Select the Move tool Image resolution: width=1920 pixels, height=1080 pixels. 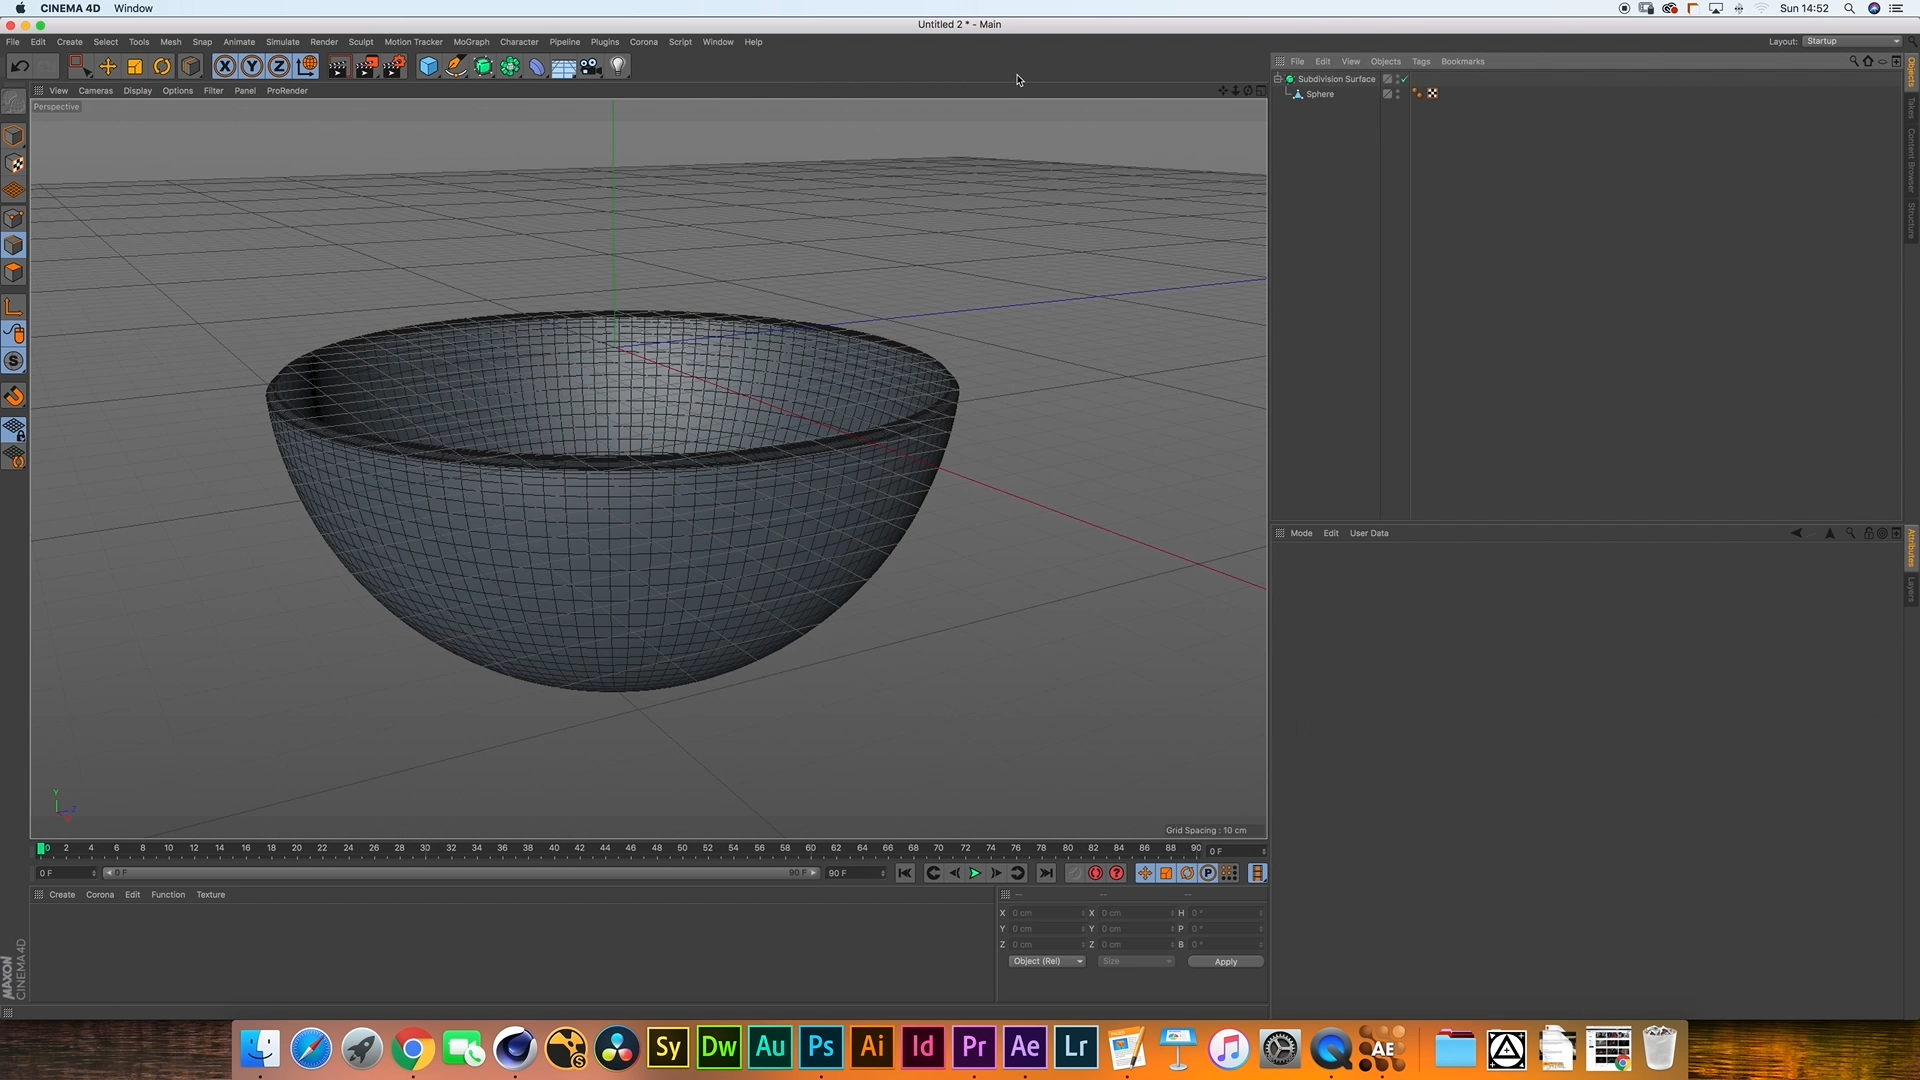click(x=108, y=67)
